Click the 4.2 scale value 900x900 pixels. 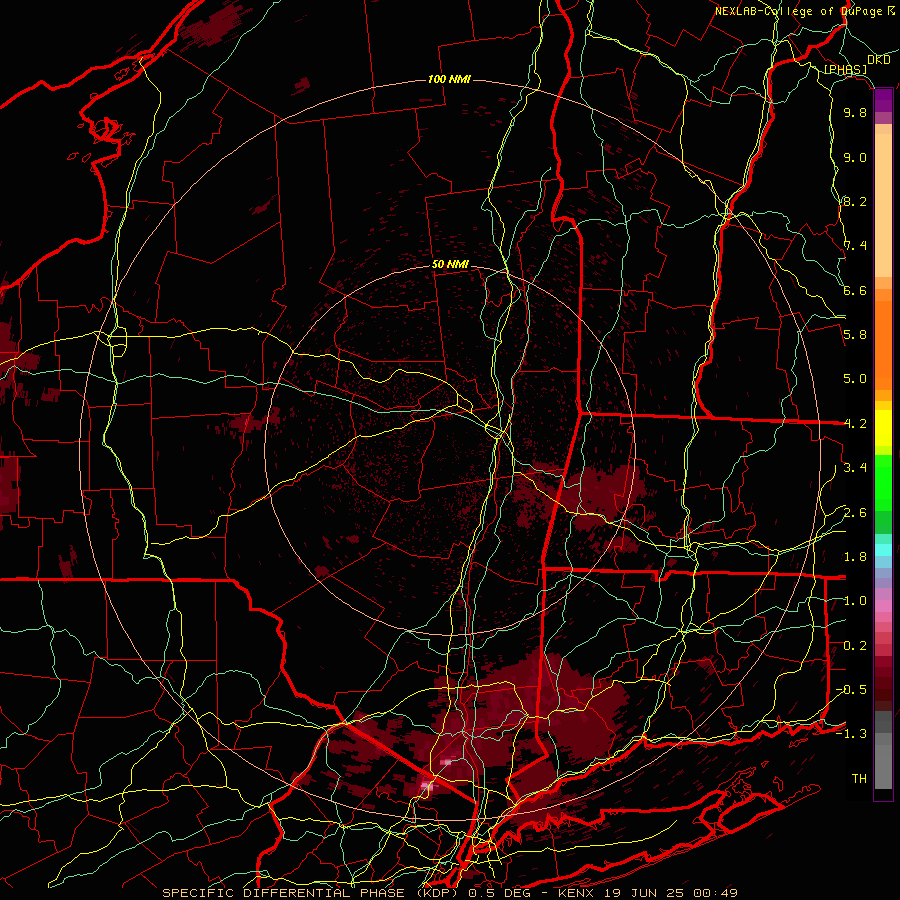pyautogui.click(x=855, y=424)
